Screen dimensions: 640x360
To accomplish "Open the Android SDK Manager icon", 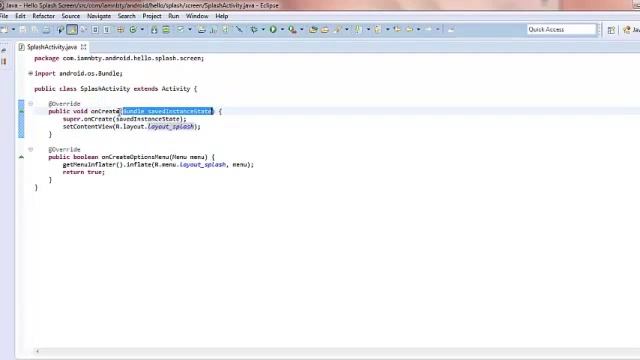I will click(154, 29).
